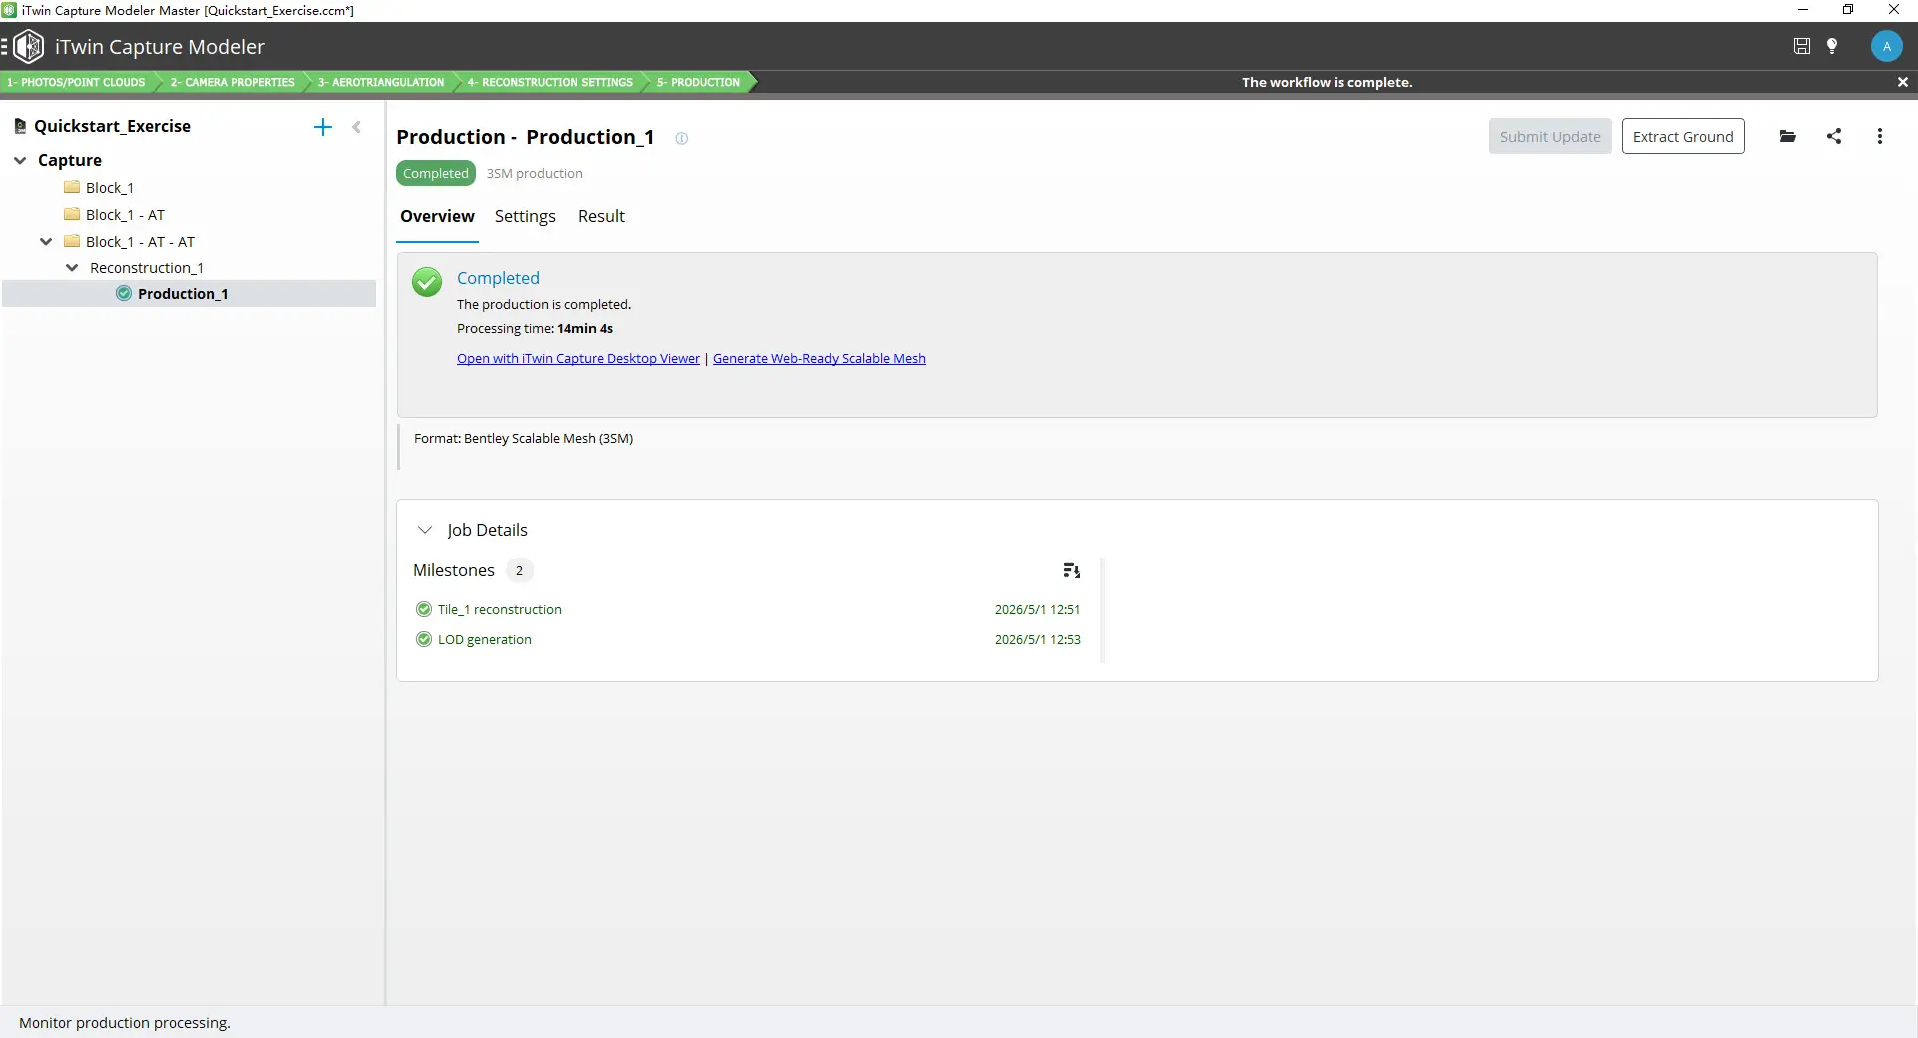Collapse the project tree sidebar panel
Viewport: 1918px width, 1038px height.
click(357, 127)
